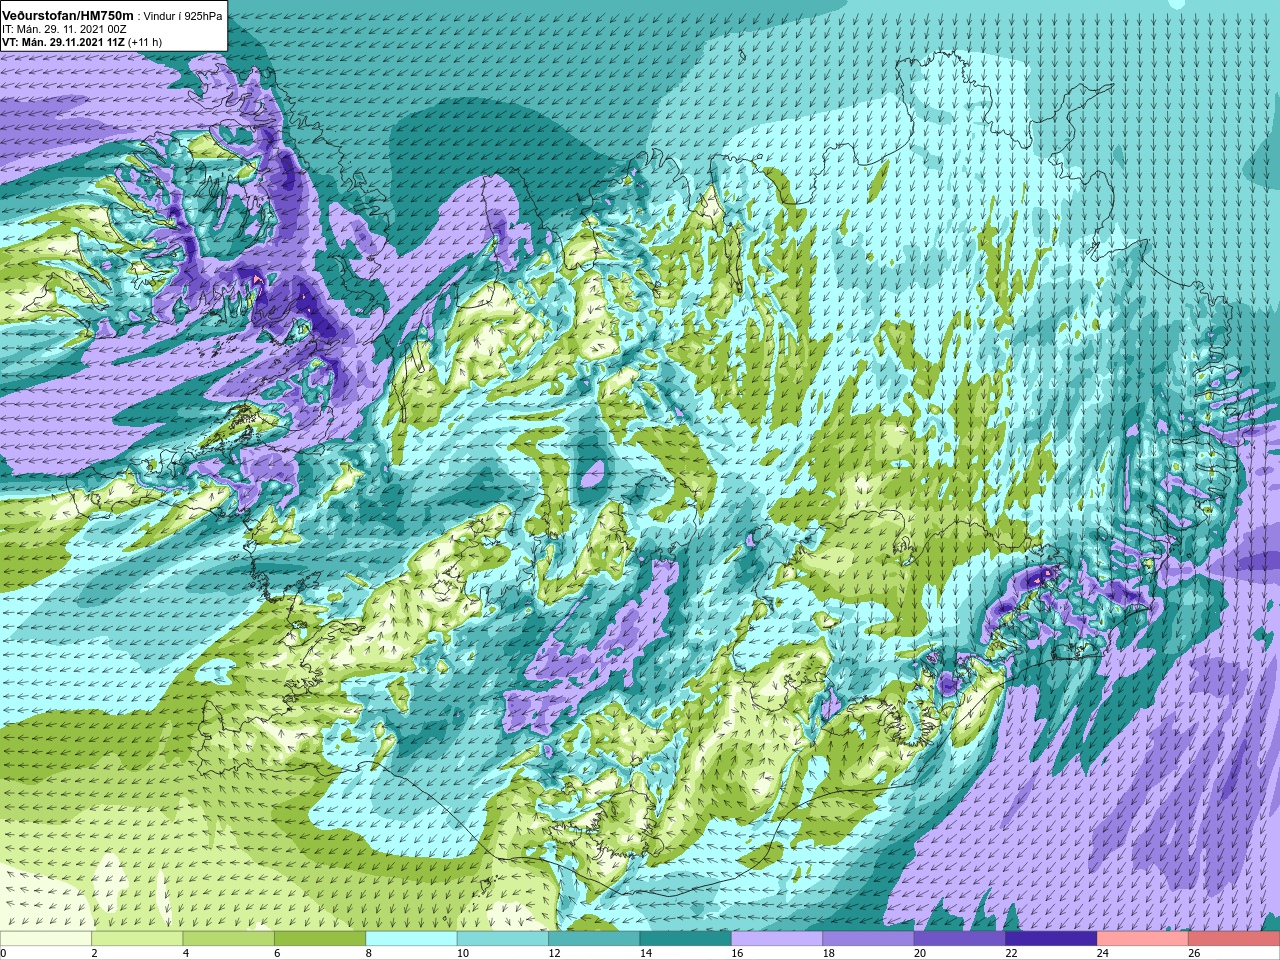Click the 10–12 aqua legend swatch
The height and width of the screenshot is (960, 1280).
tap(503, 939)
